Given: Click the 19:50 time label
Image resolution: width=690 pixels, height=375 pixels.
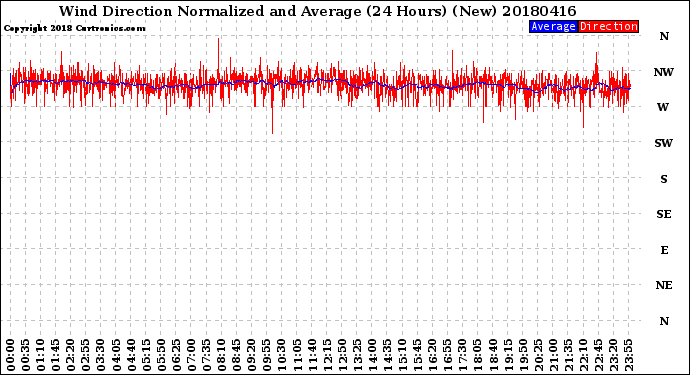Looking at the screenshot, I should click(x=523, y=355).
